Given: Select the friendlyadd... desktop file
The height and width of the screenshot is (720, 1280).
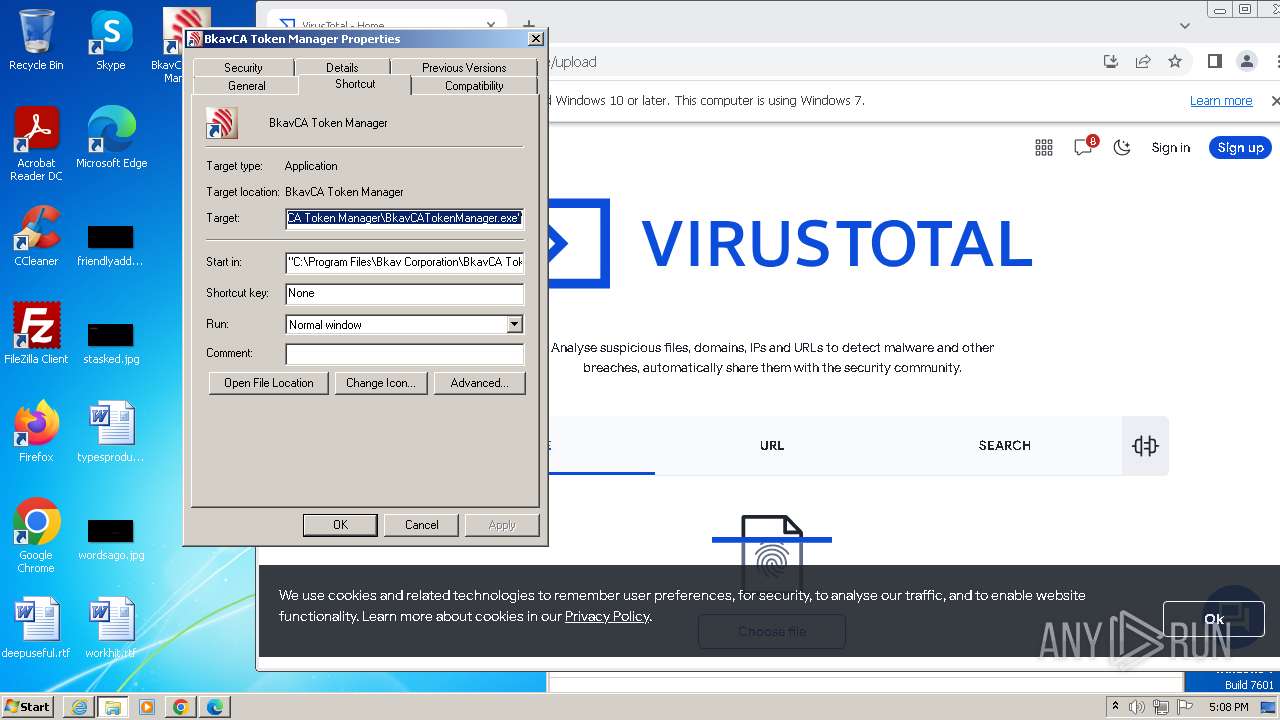Looking at the screenshot, I should 111,245.
